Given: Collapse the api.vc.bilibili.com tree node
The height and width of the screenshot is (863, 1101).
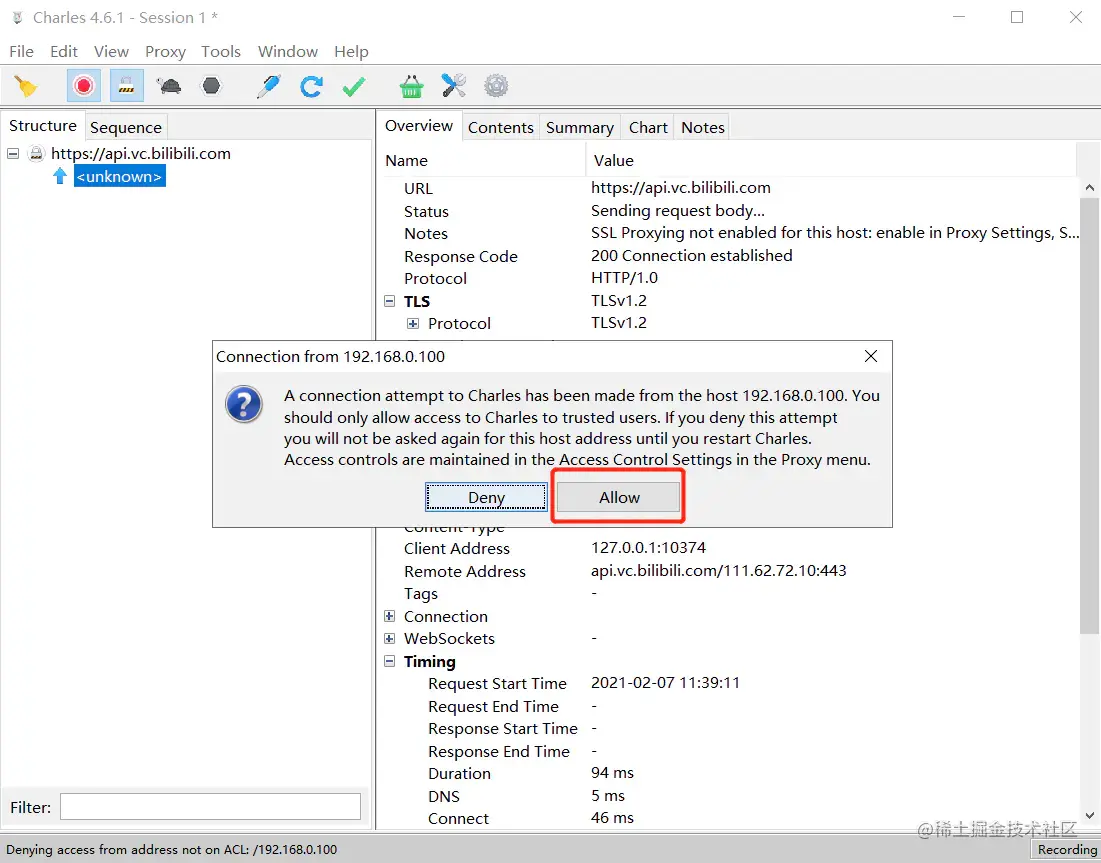Looking at the screenshot, I should (13, 154).
